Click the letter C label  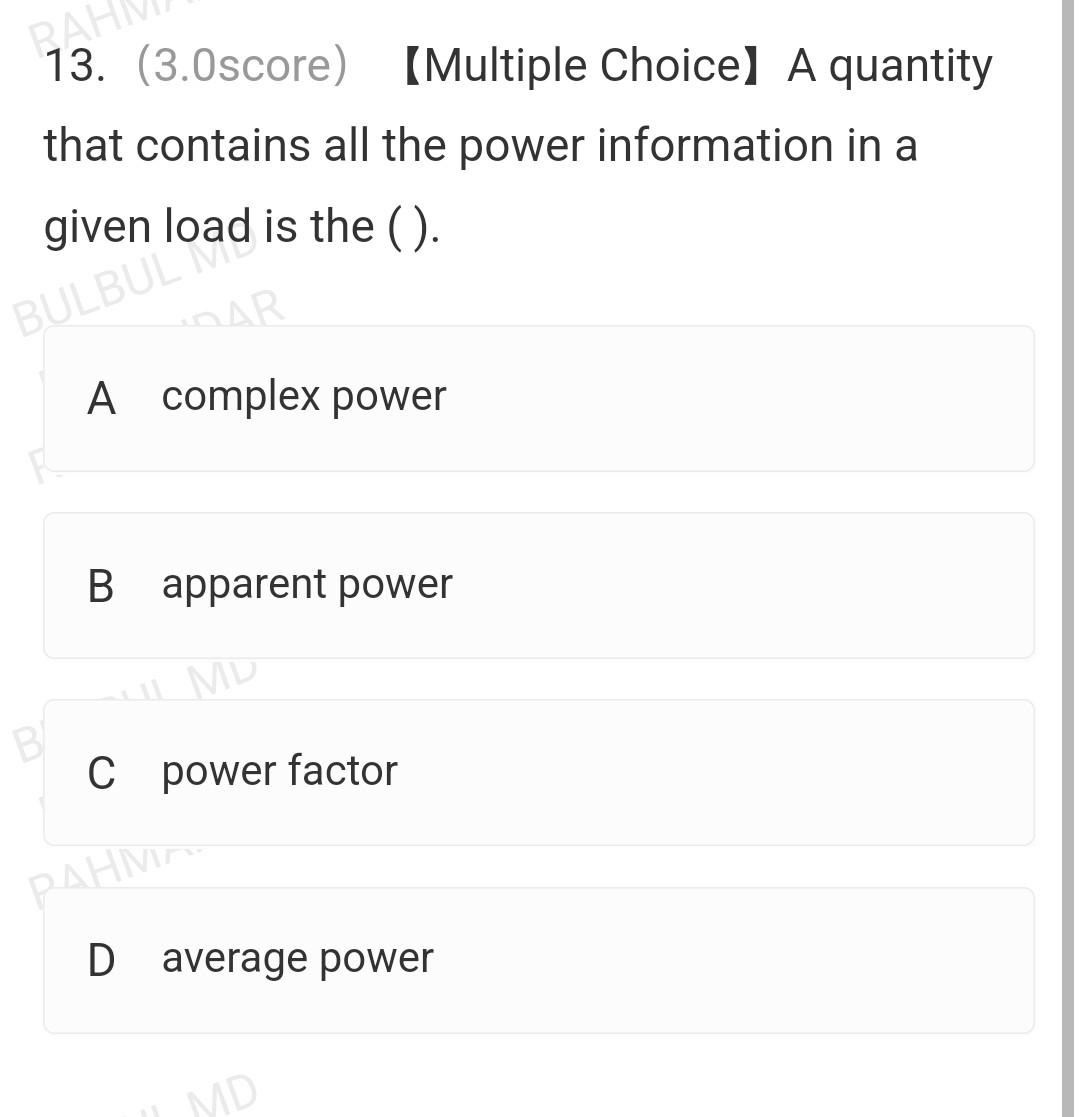[x=102, y=772]
